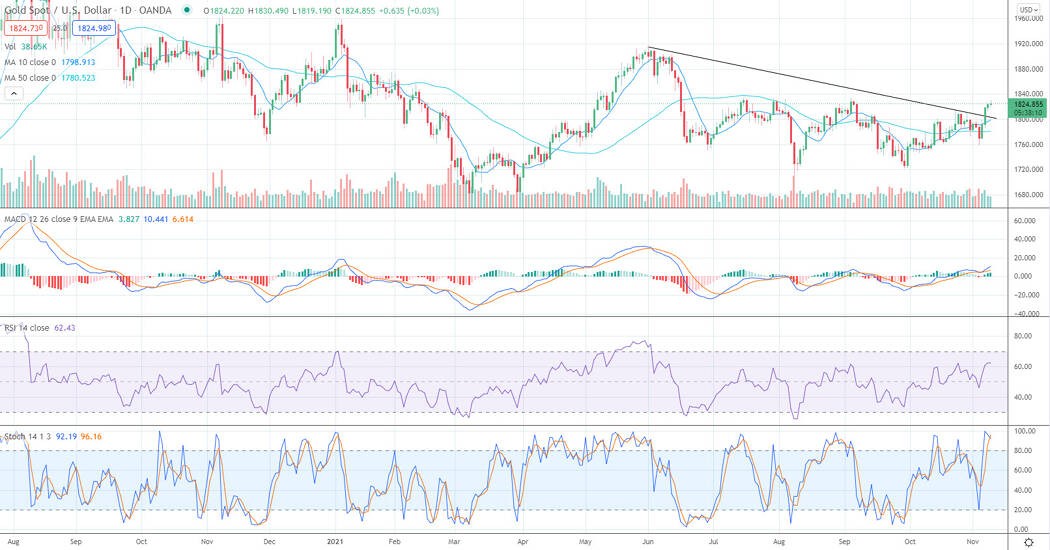Click the Nov marker at right of time axis

pos(972,541)
